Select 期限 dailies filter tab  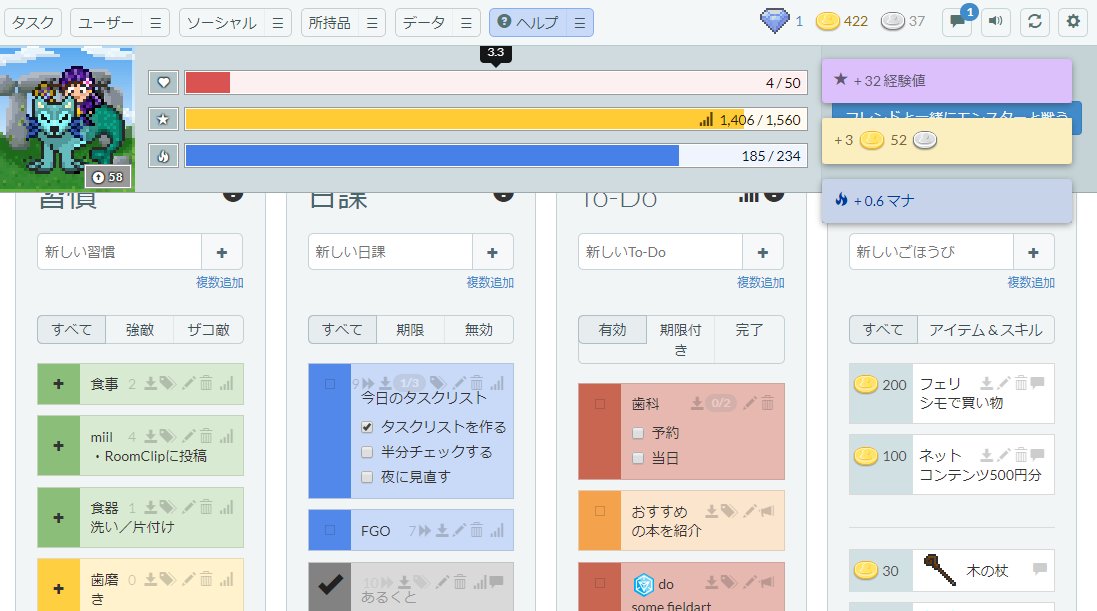[410, 330]
